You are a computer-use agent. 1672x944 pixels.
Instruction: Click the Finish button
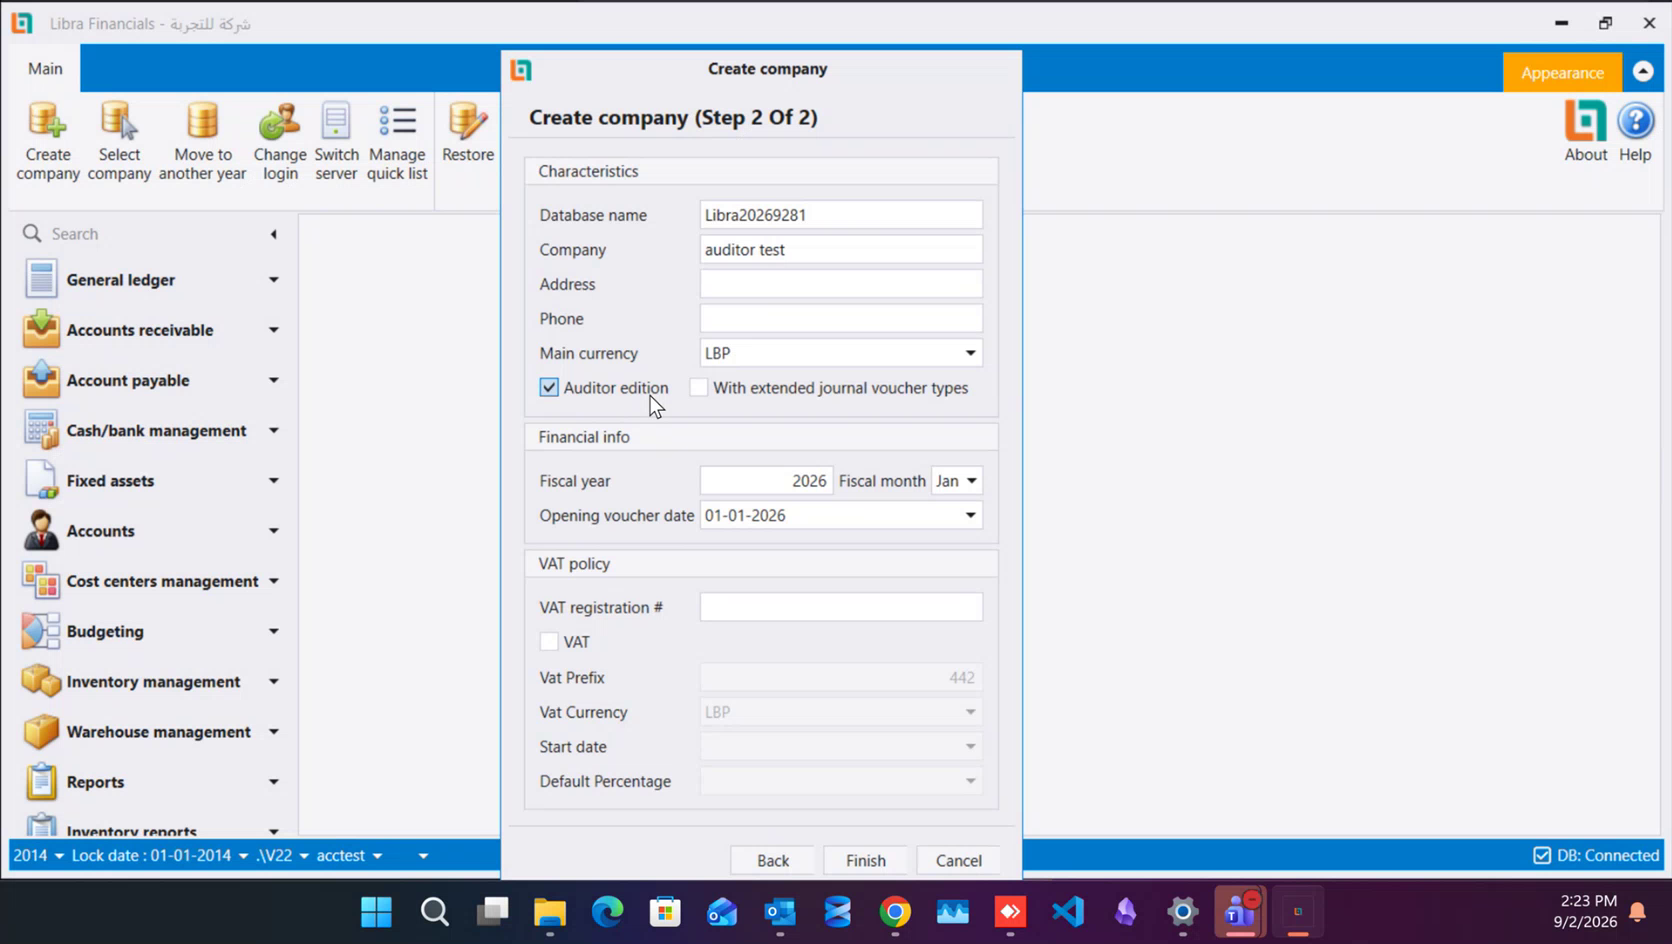tap(865, 860)
